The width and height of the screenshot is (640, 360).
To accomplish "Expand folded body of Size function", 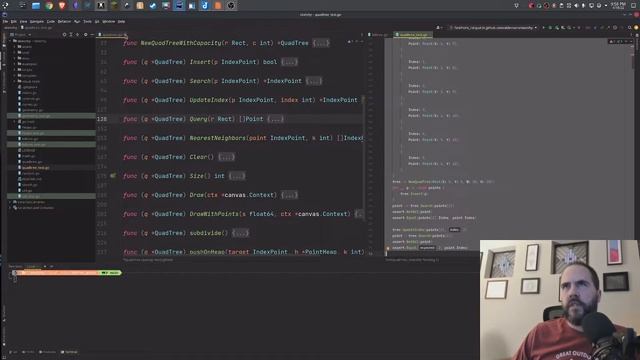I will pos(237,176).
